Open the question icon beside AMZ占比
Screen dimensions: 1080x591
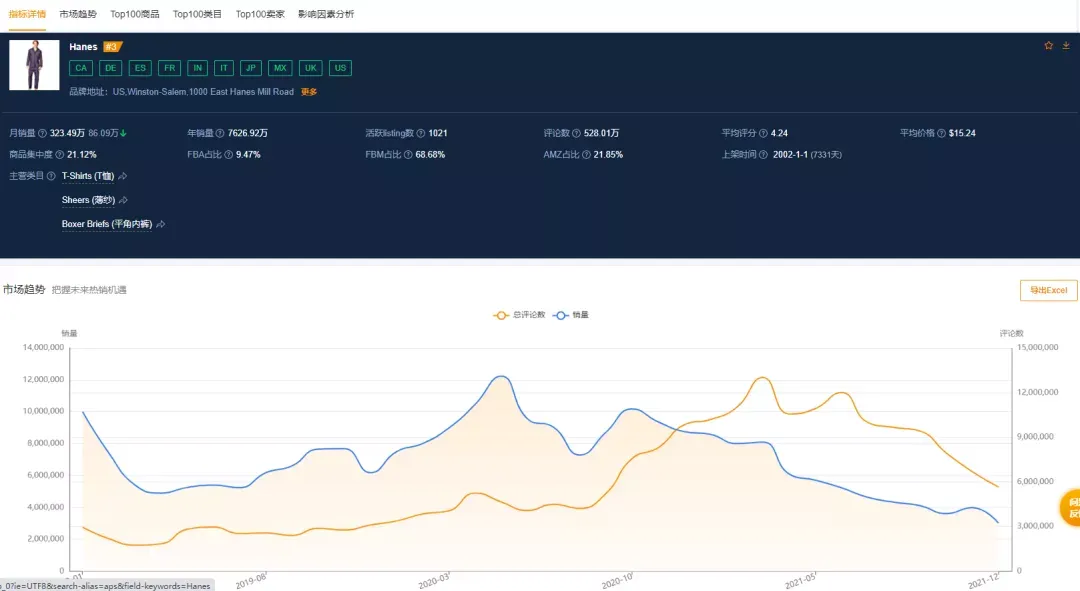(x=586, y=154)
